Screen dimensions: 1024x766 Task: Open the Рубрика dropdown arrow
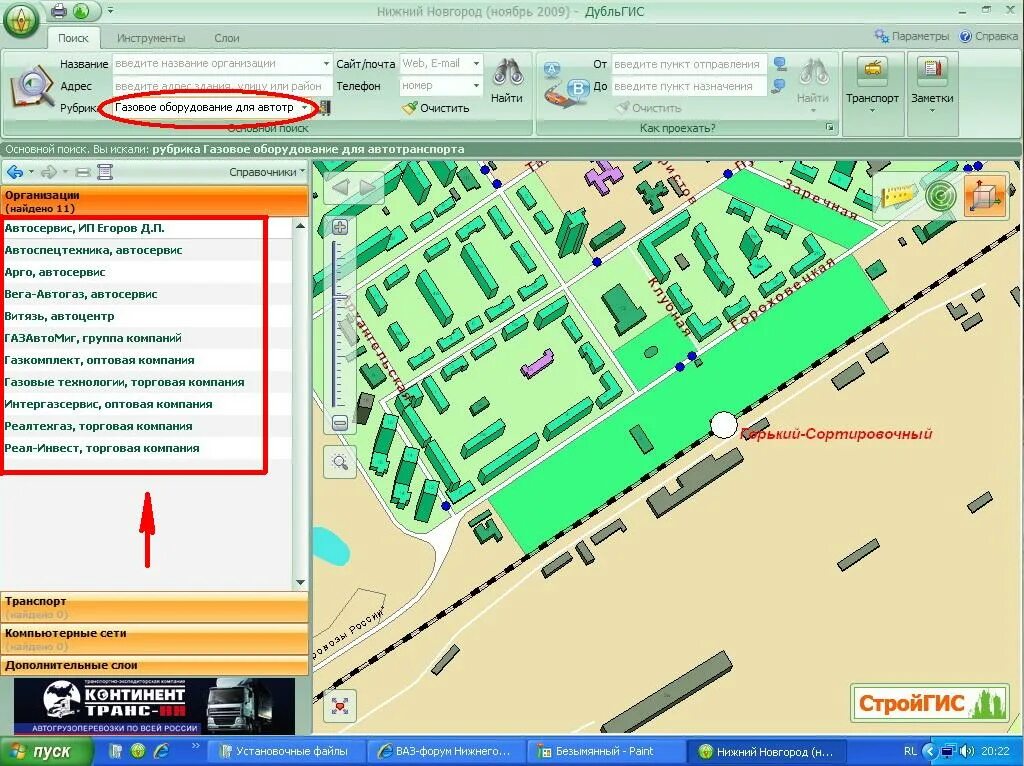tap(304, 107)
